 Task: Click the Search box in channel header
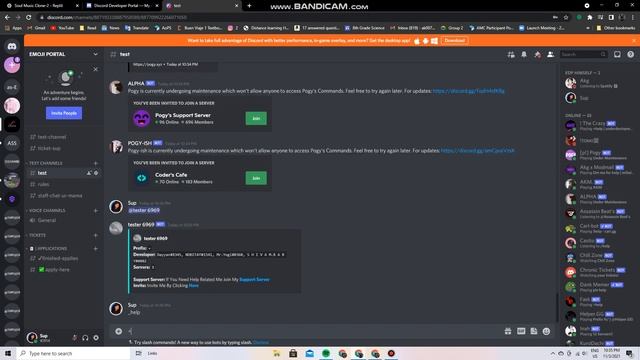pos(583,54)
